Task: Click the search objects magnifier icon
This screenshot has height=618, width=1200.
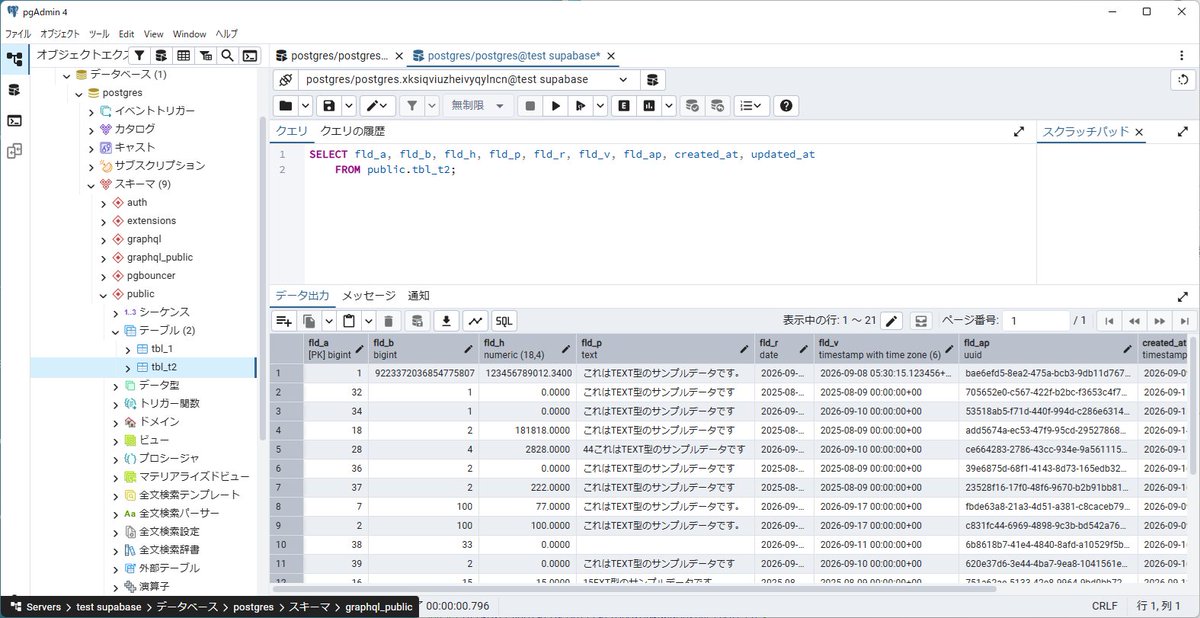Action: [227, 56]
